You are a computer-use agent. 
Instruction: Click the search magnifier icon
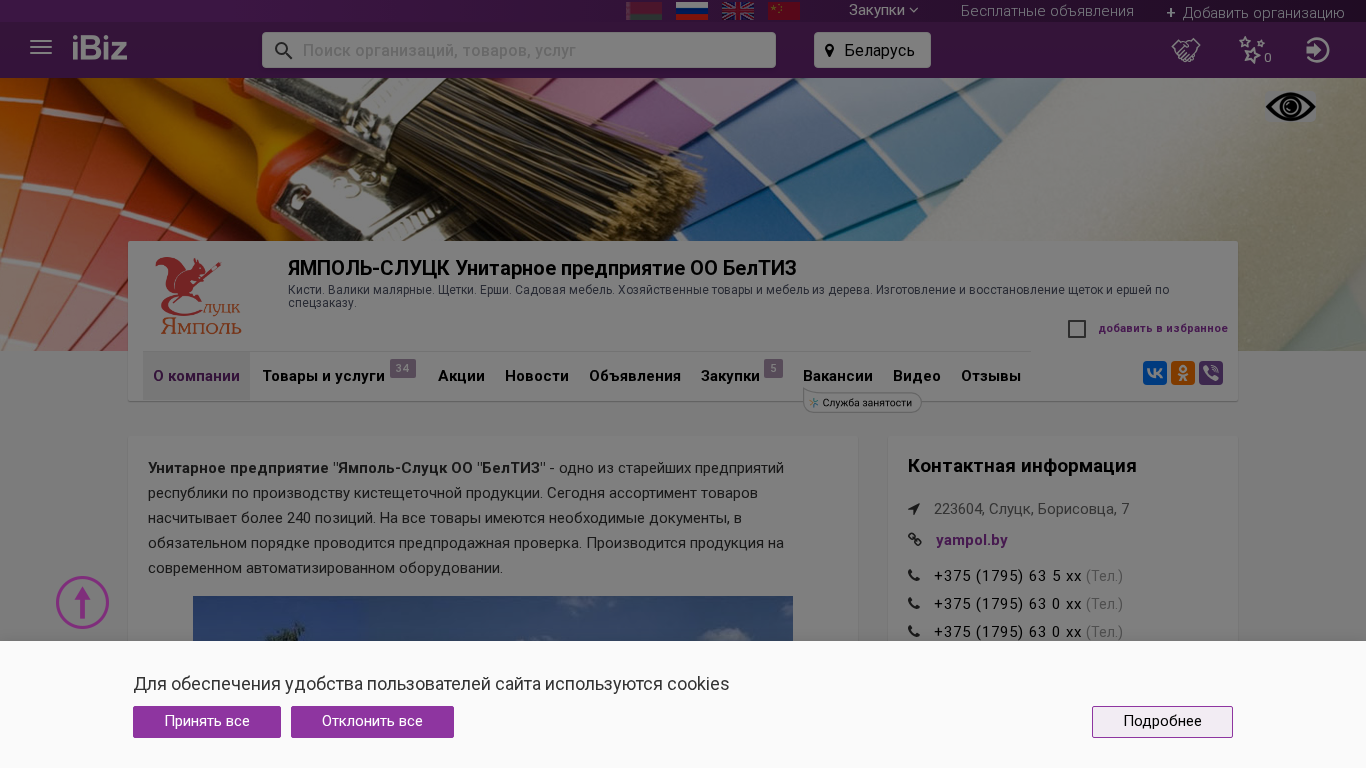(283, 50)
